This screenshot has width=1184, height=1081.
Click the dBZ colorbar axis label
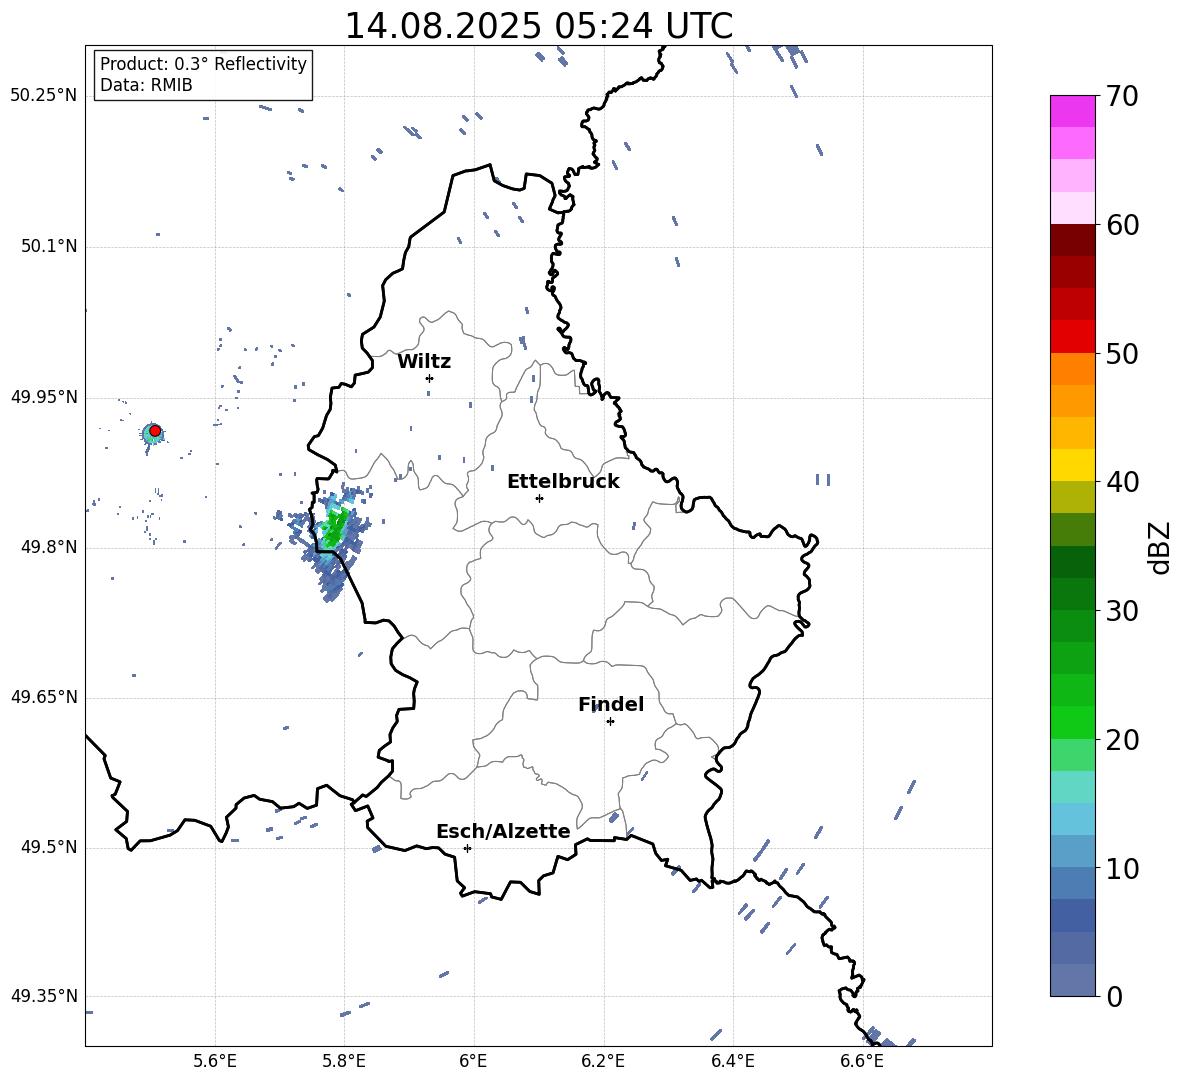click(1160, 548)
